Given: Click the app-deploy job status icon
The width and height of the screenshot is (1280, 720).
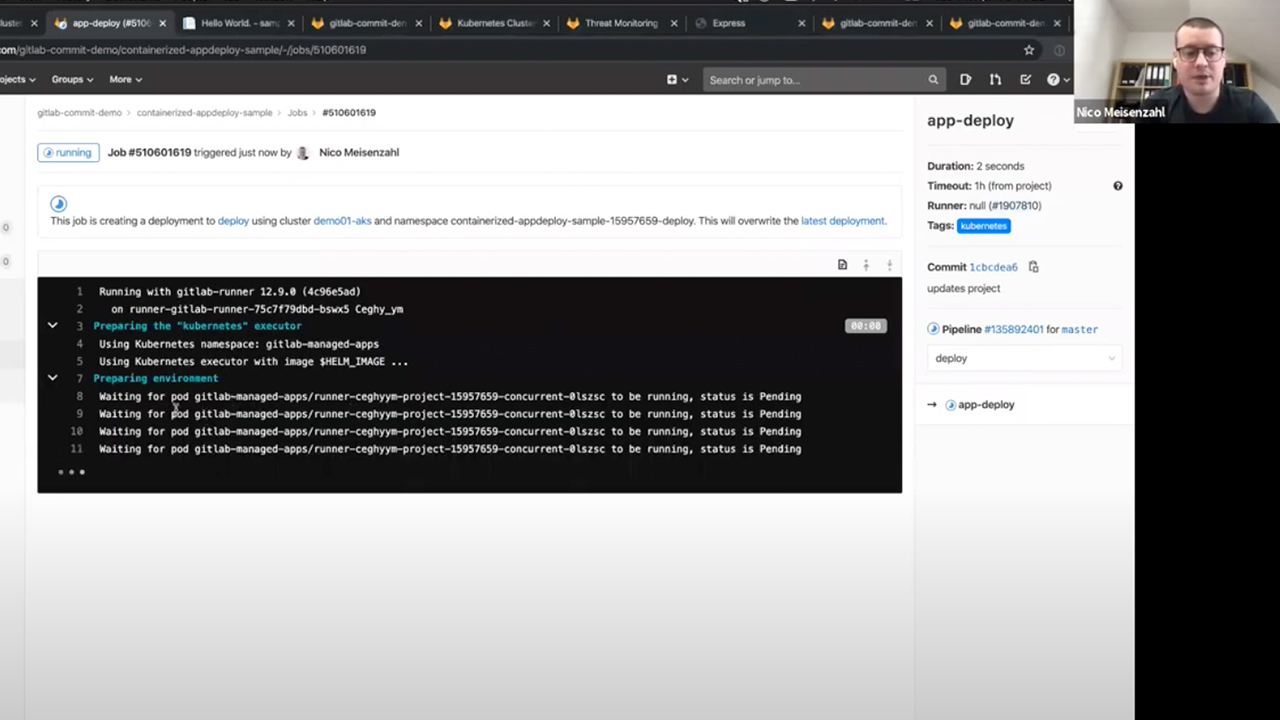Looking at the screenshot, I should [x=950, y=405].
